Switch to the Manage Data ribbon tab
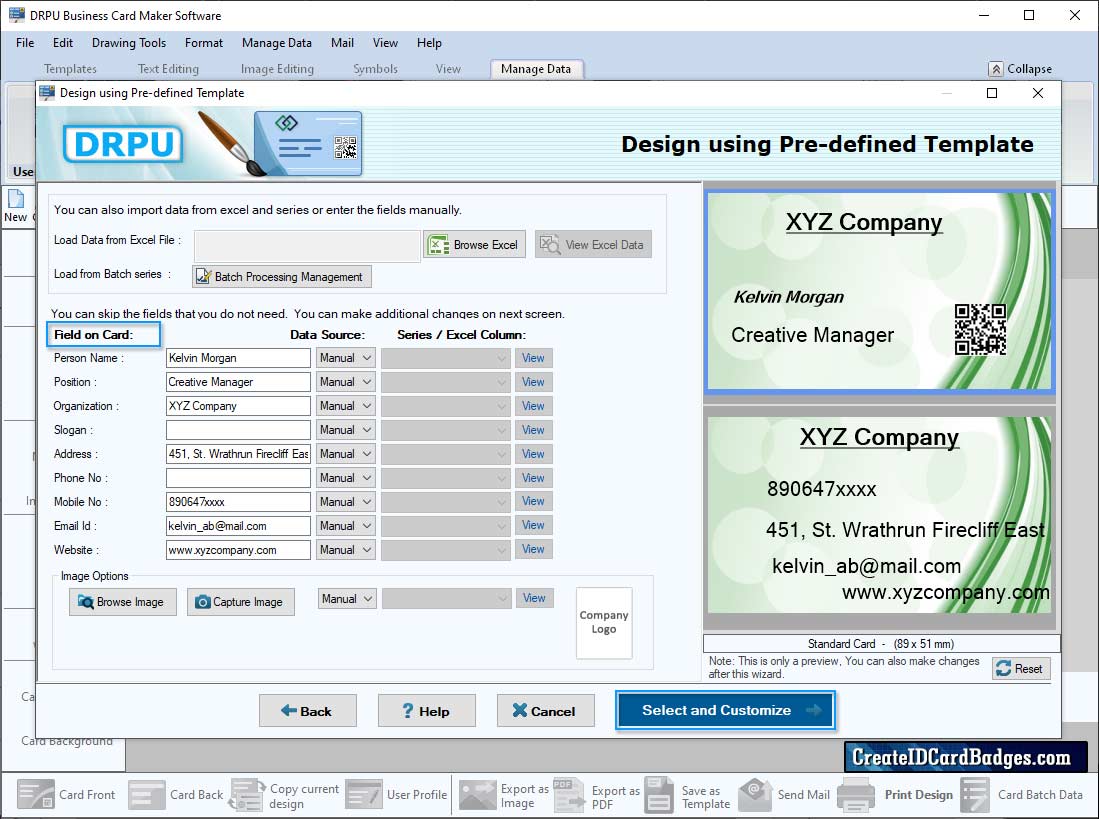Screen dimensions: 1099x819 coord(536,69)
